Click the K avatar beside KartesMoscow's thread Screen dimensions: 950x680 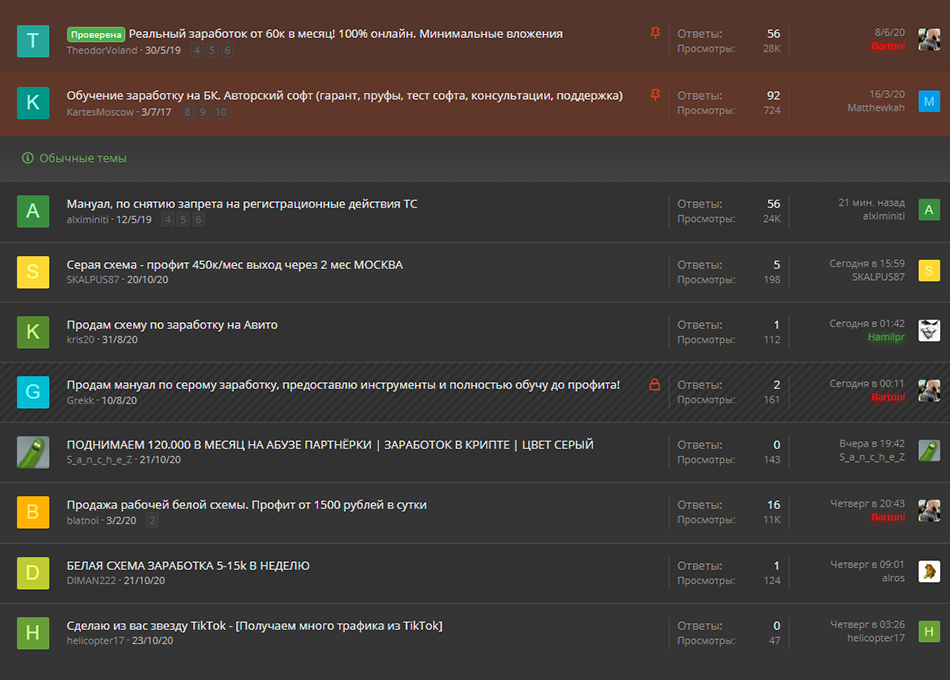(33, 102)
